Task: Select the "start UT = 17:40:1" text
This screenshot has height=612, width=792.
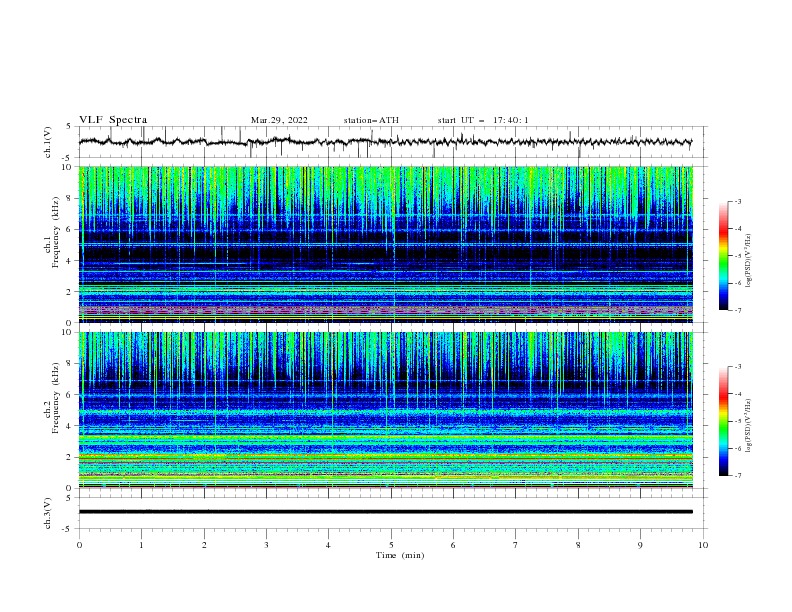Action: pos(483,120)
